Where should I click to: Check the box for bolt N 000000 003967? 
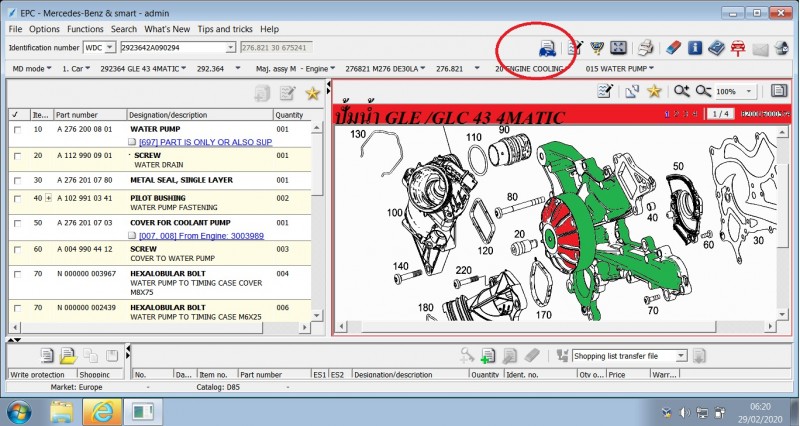(x=17, y=274)
